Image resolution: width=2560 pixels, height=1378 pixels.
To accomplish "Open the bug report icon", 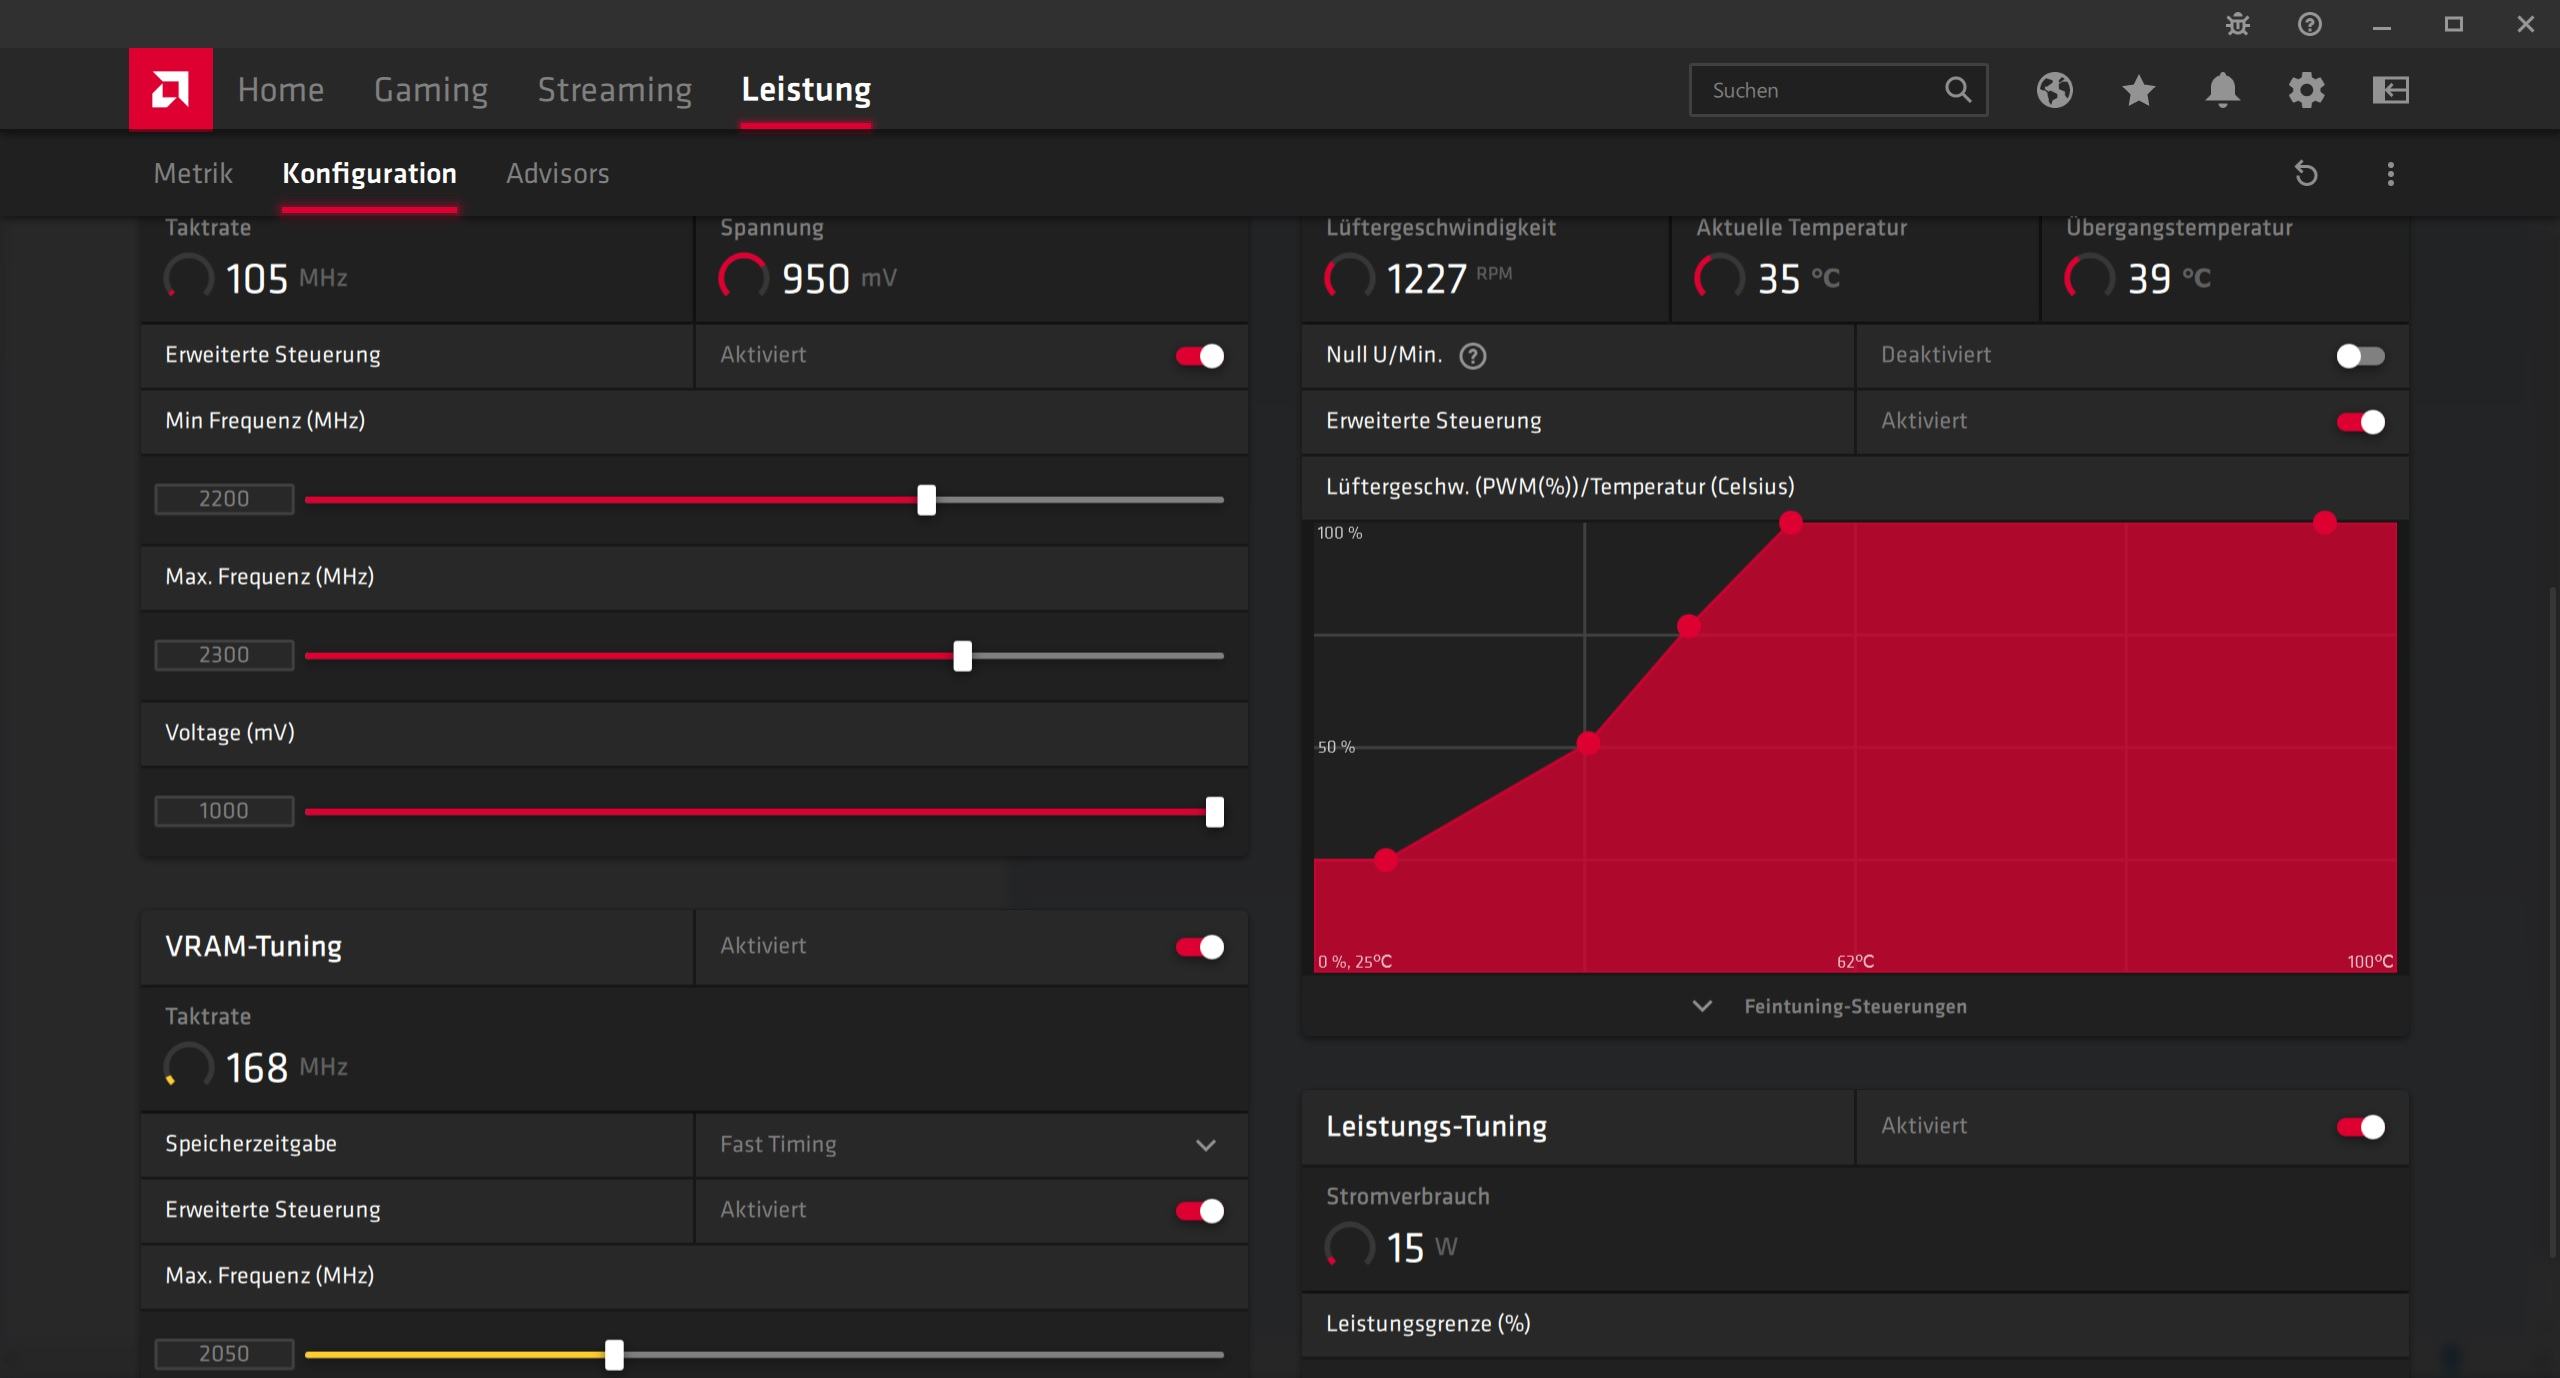I will click(2238, 24).
